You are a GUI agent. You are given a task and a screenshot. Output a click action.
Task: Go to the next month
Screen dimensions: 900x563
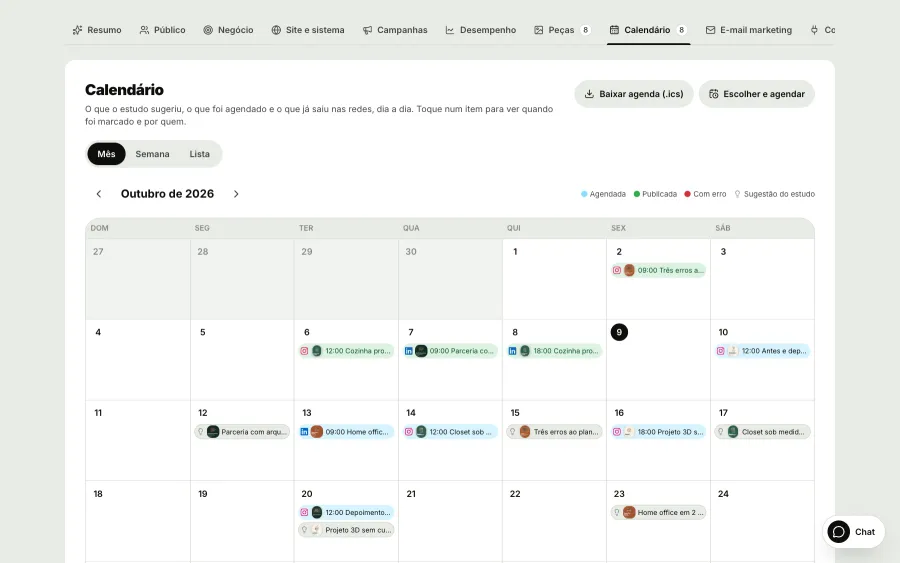click(236, 194)
